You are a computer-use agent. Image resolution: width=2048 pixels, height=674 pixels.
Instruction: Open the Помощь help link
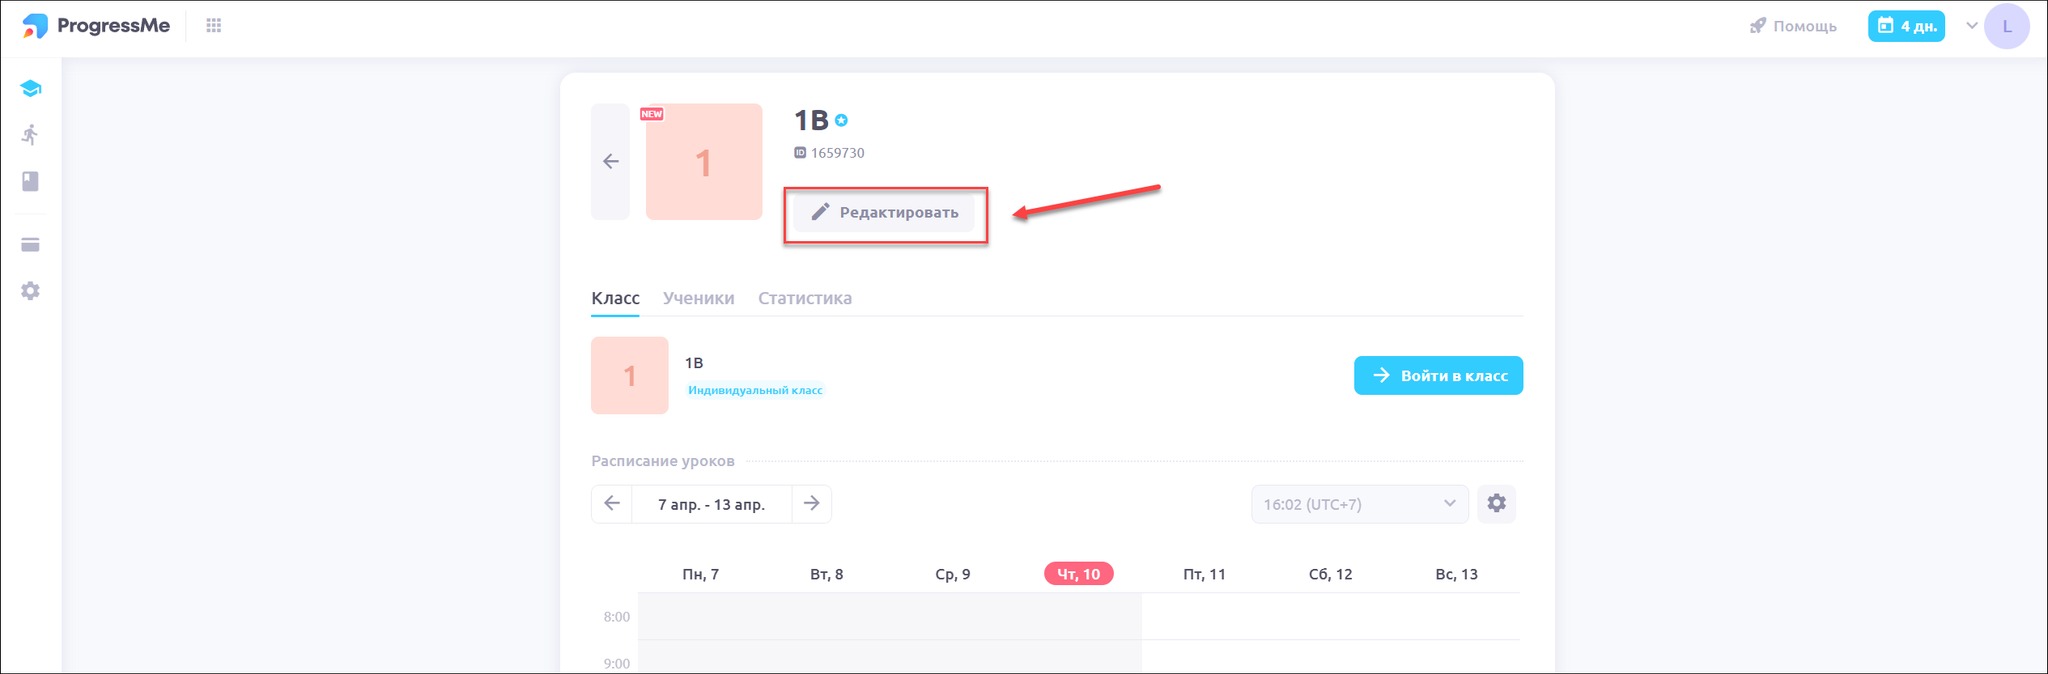pos(1793,26)
